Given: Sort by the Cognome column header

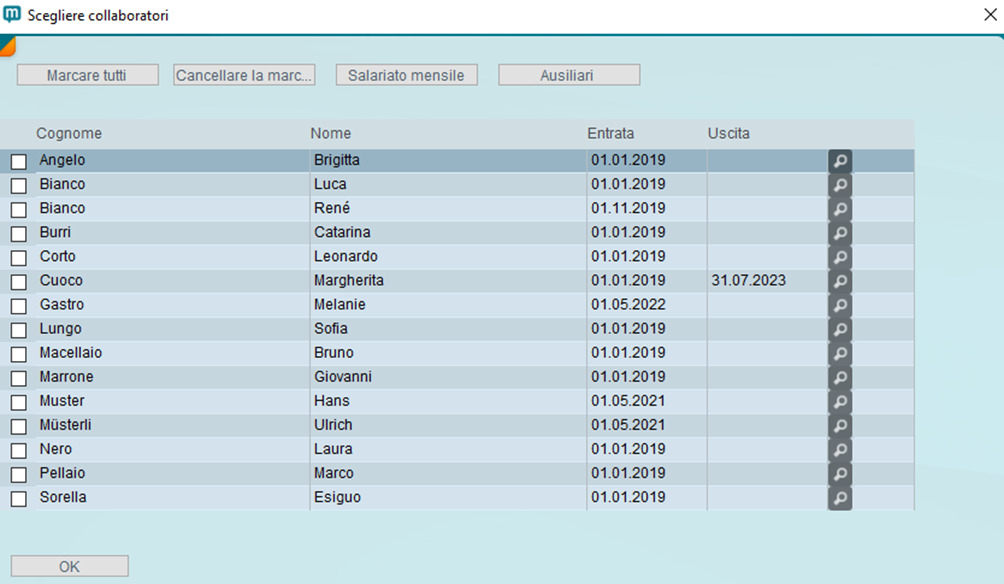Looking at the screenshot, I should tap(69, 133).
